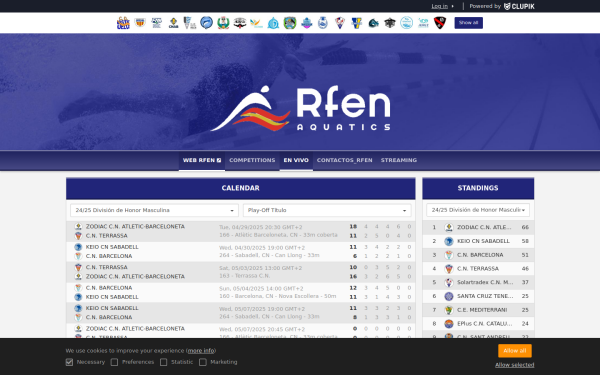Click the Allow selected link
The image size is (600, 375).
coord(515,365)
